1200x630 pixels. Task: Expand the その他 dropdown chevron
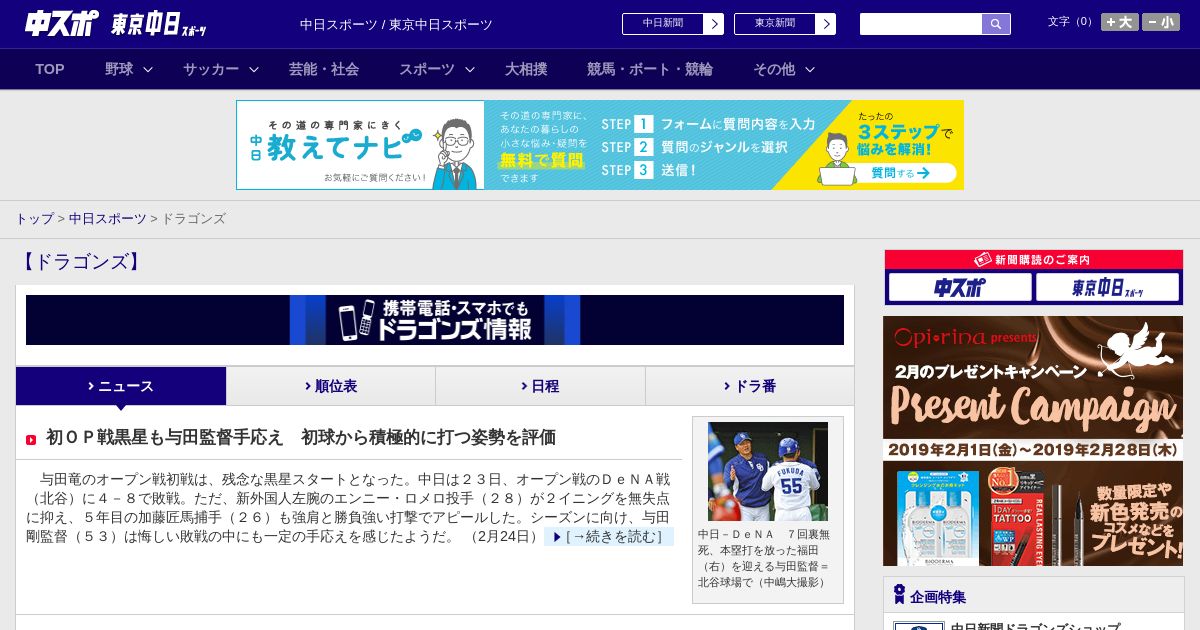coord(810,69)
